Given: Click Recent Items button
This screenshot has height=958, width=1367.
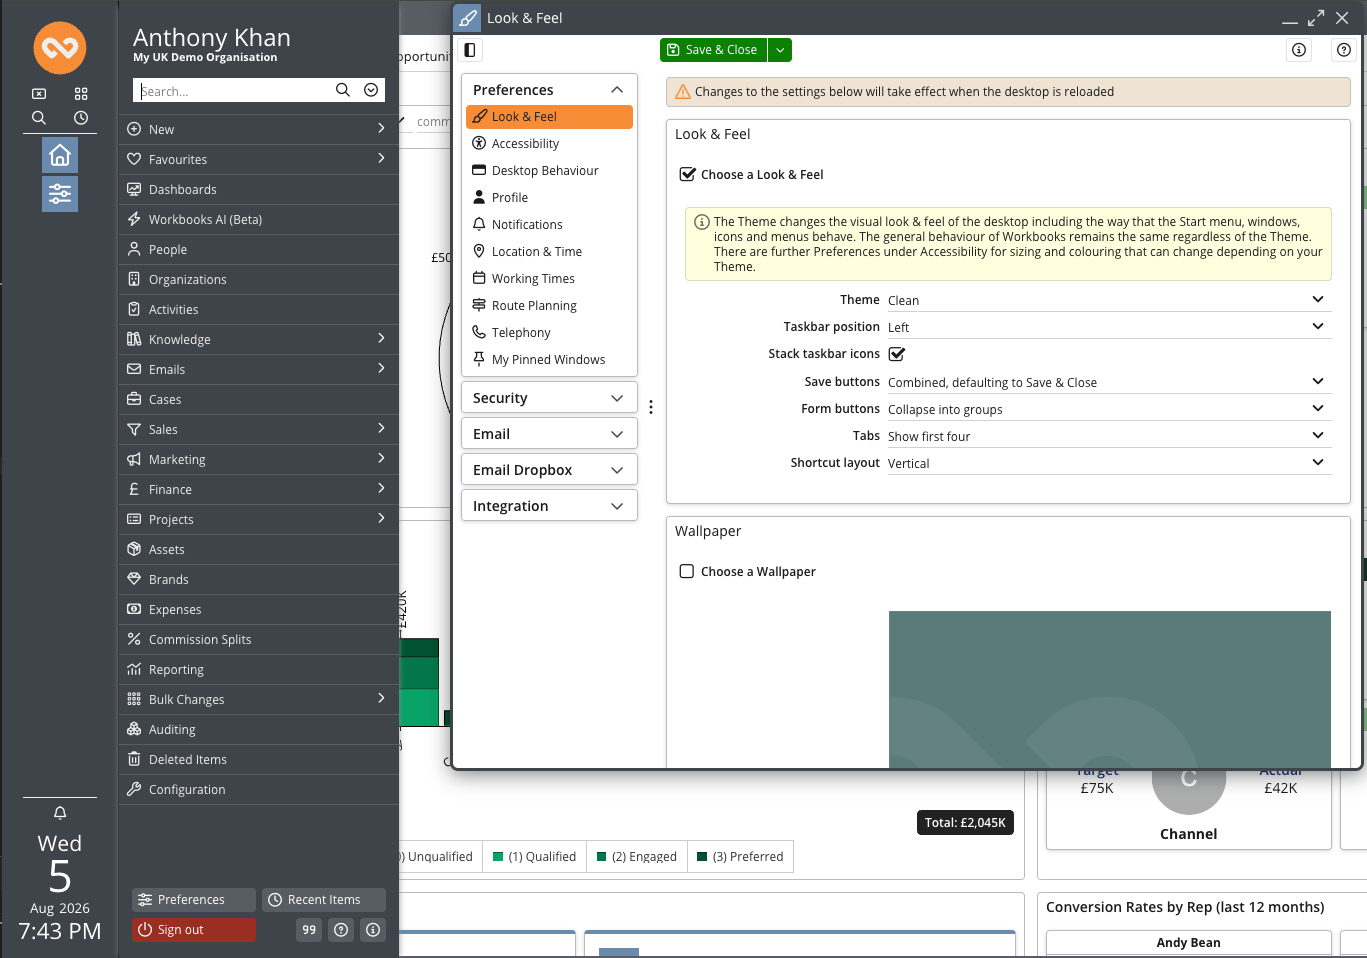Looking at the screenshot, I should pyautogui.click(x=324, y=900).
